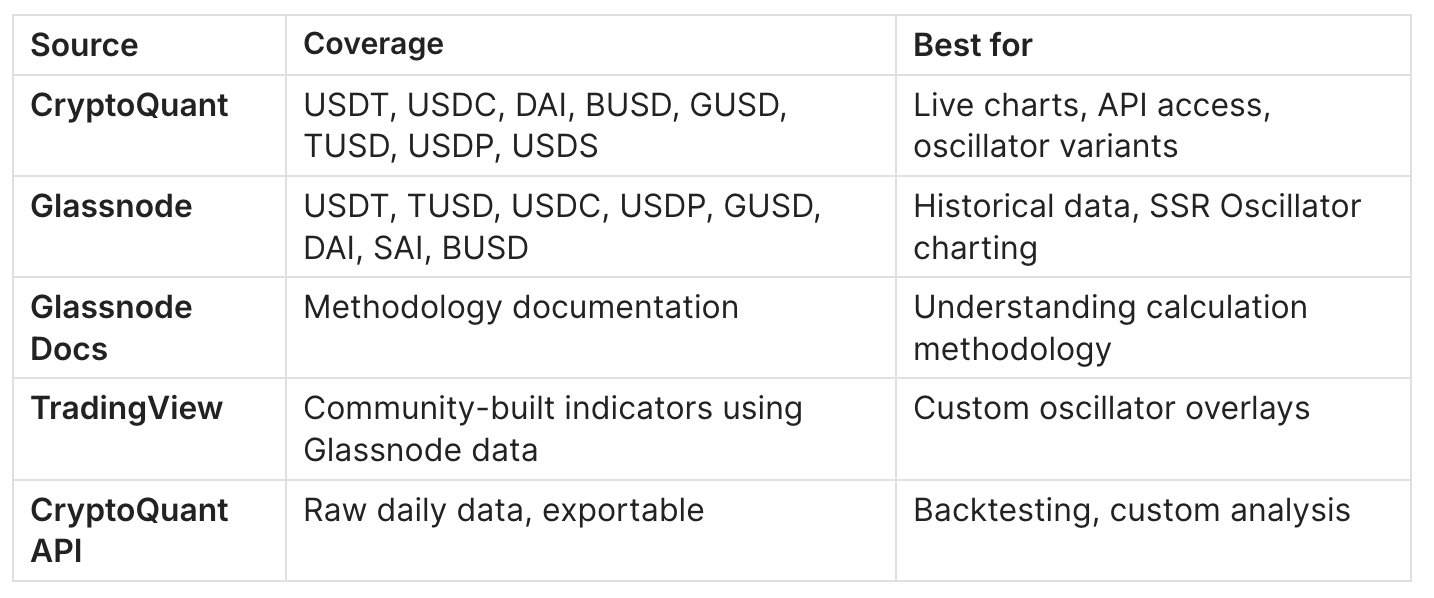
Task: Click the Coverage column header
Action: [373, 45]
